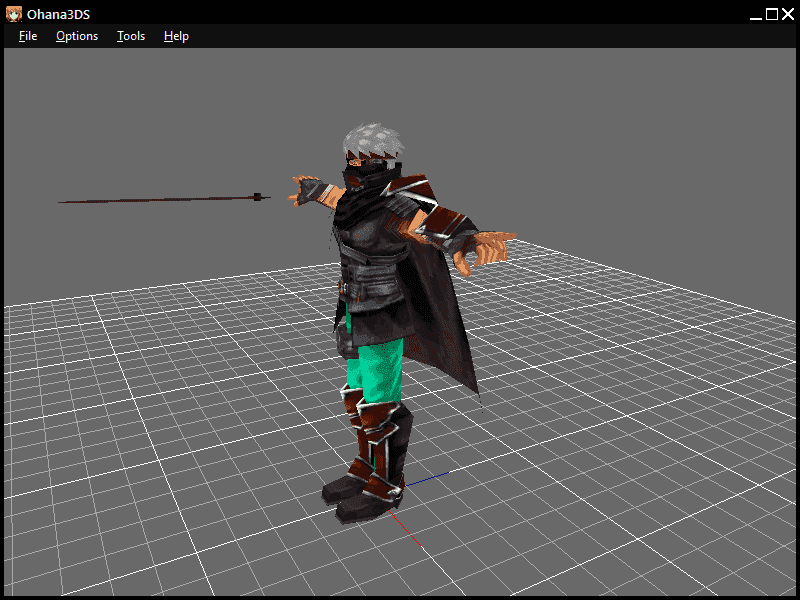
Task: Open the Options menu
Action: pos(77,36)
